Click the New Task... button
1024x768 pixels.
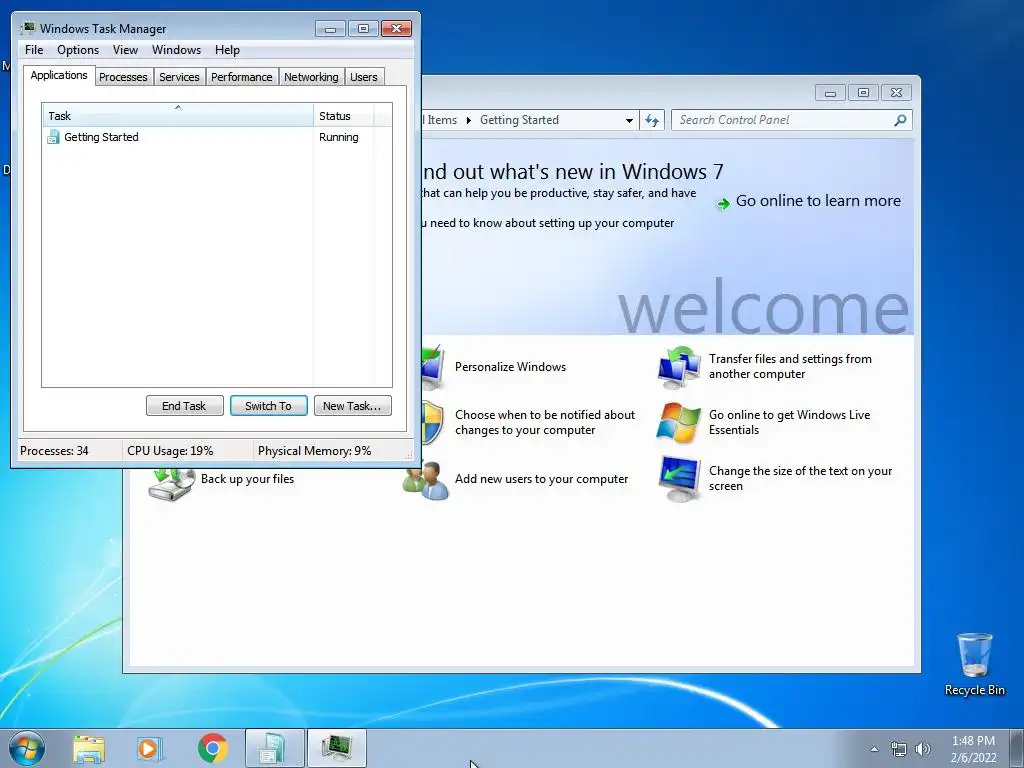tap(353, 406)
